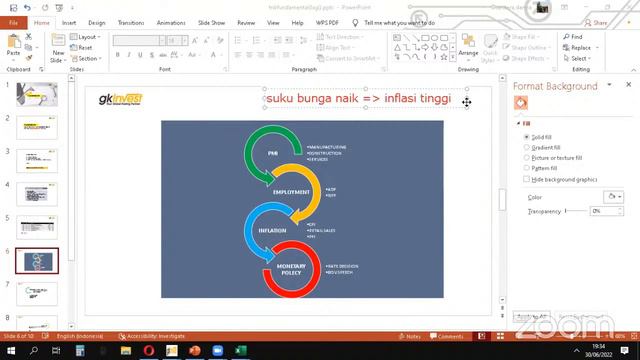640x360 pixels.
Task: Insert a New Slide
Action: point(58,49)
